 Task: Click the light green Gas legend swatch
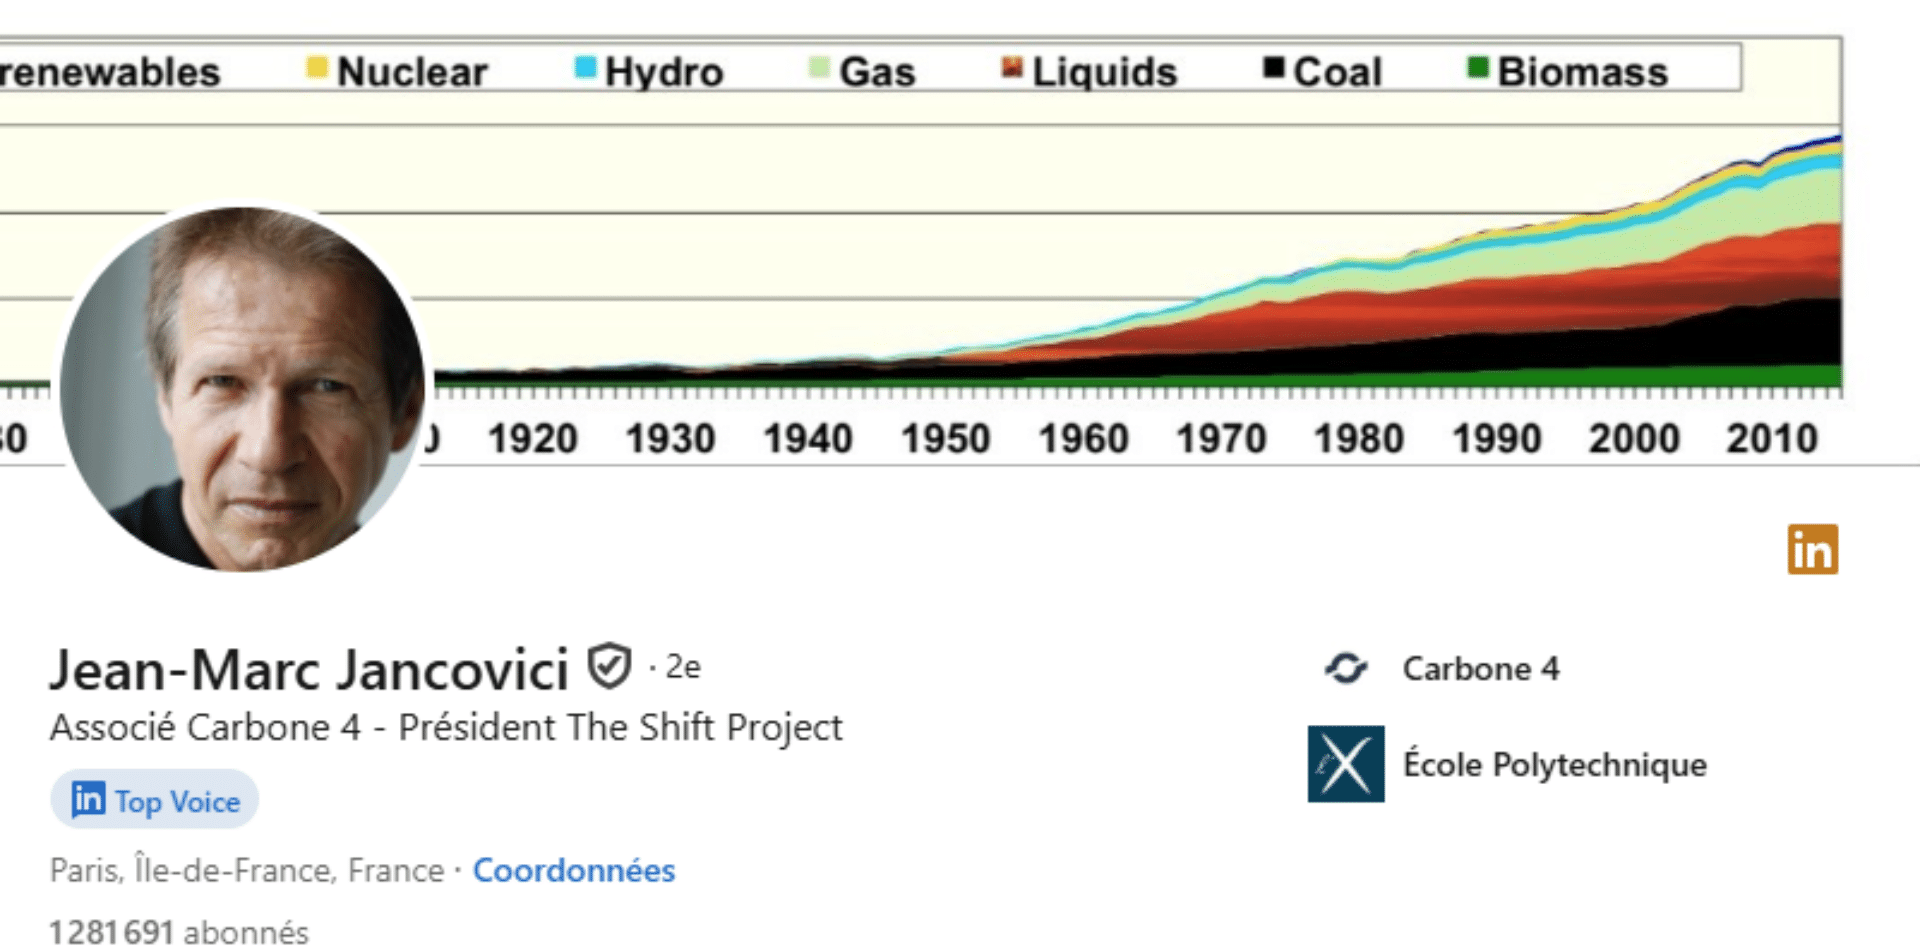(x=819, y=68)
